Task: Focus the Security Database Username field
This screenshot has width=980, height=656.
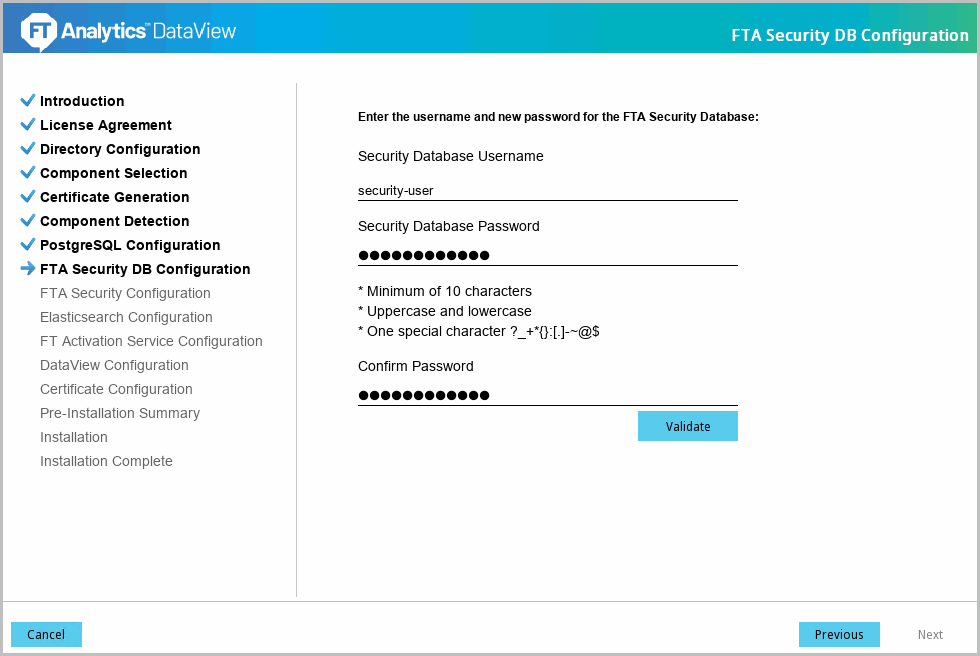Action: 547,190
